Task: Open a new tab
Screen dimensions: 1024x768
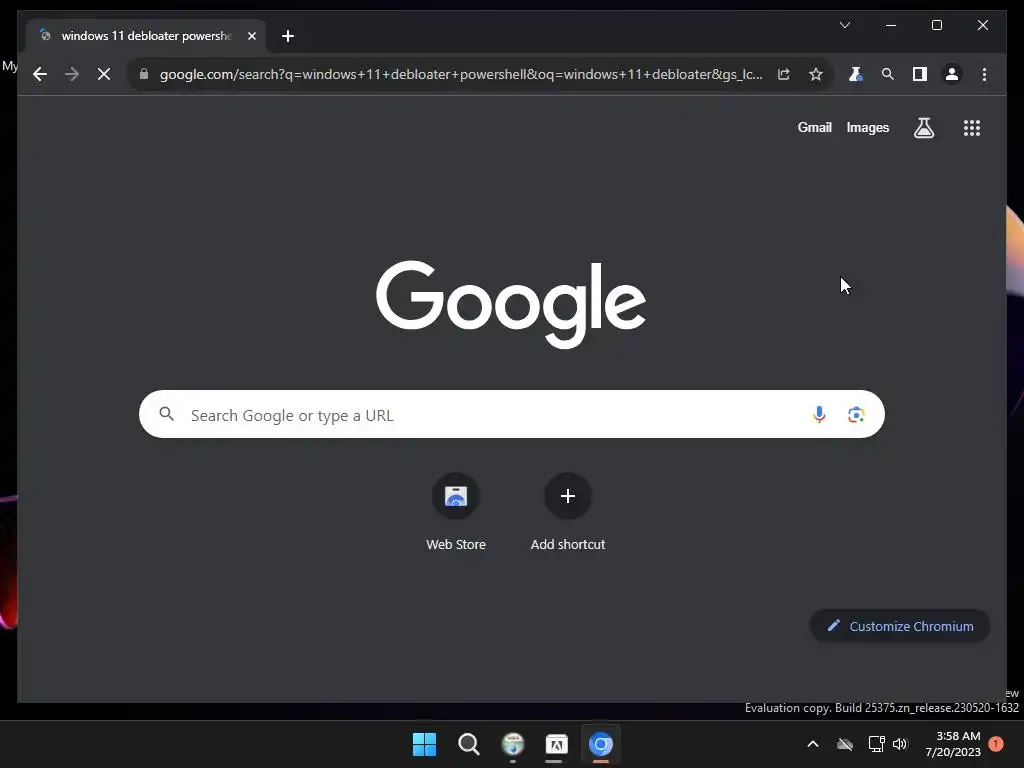Action: tap(287, 36)
